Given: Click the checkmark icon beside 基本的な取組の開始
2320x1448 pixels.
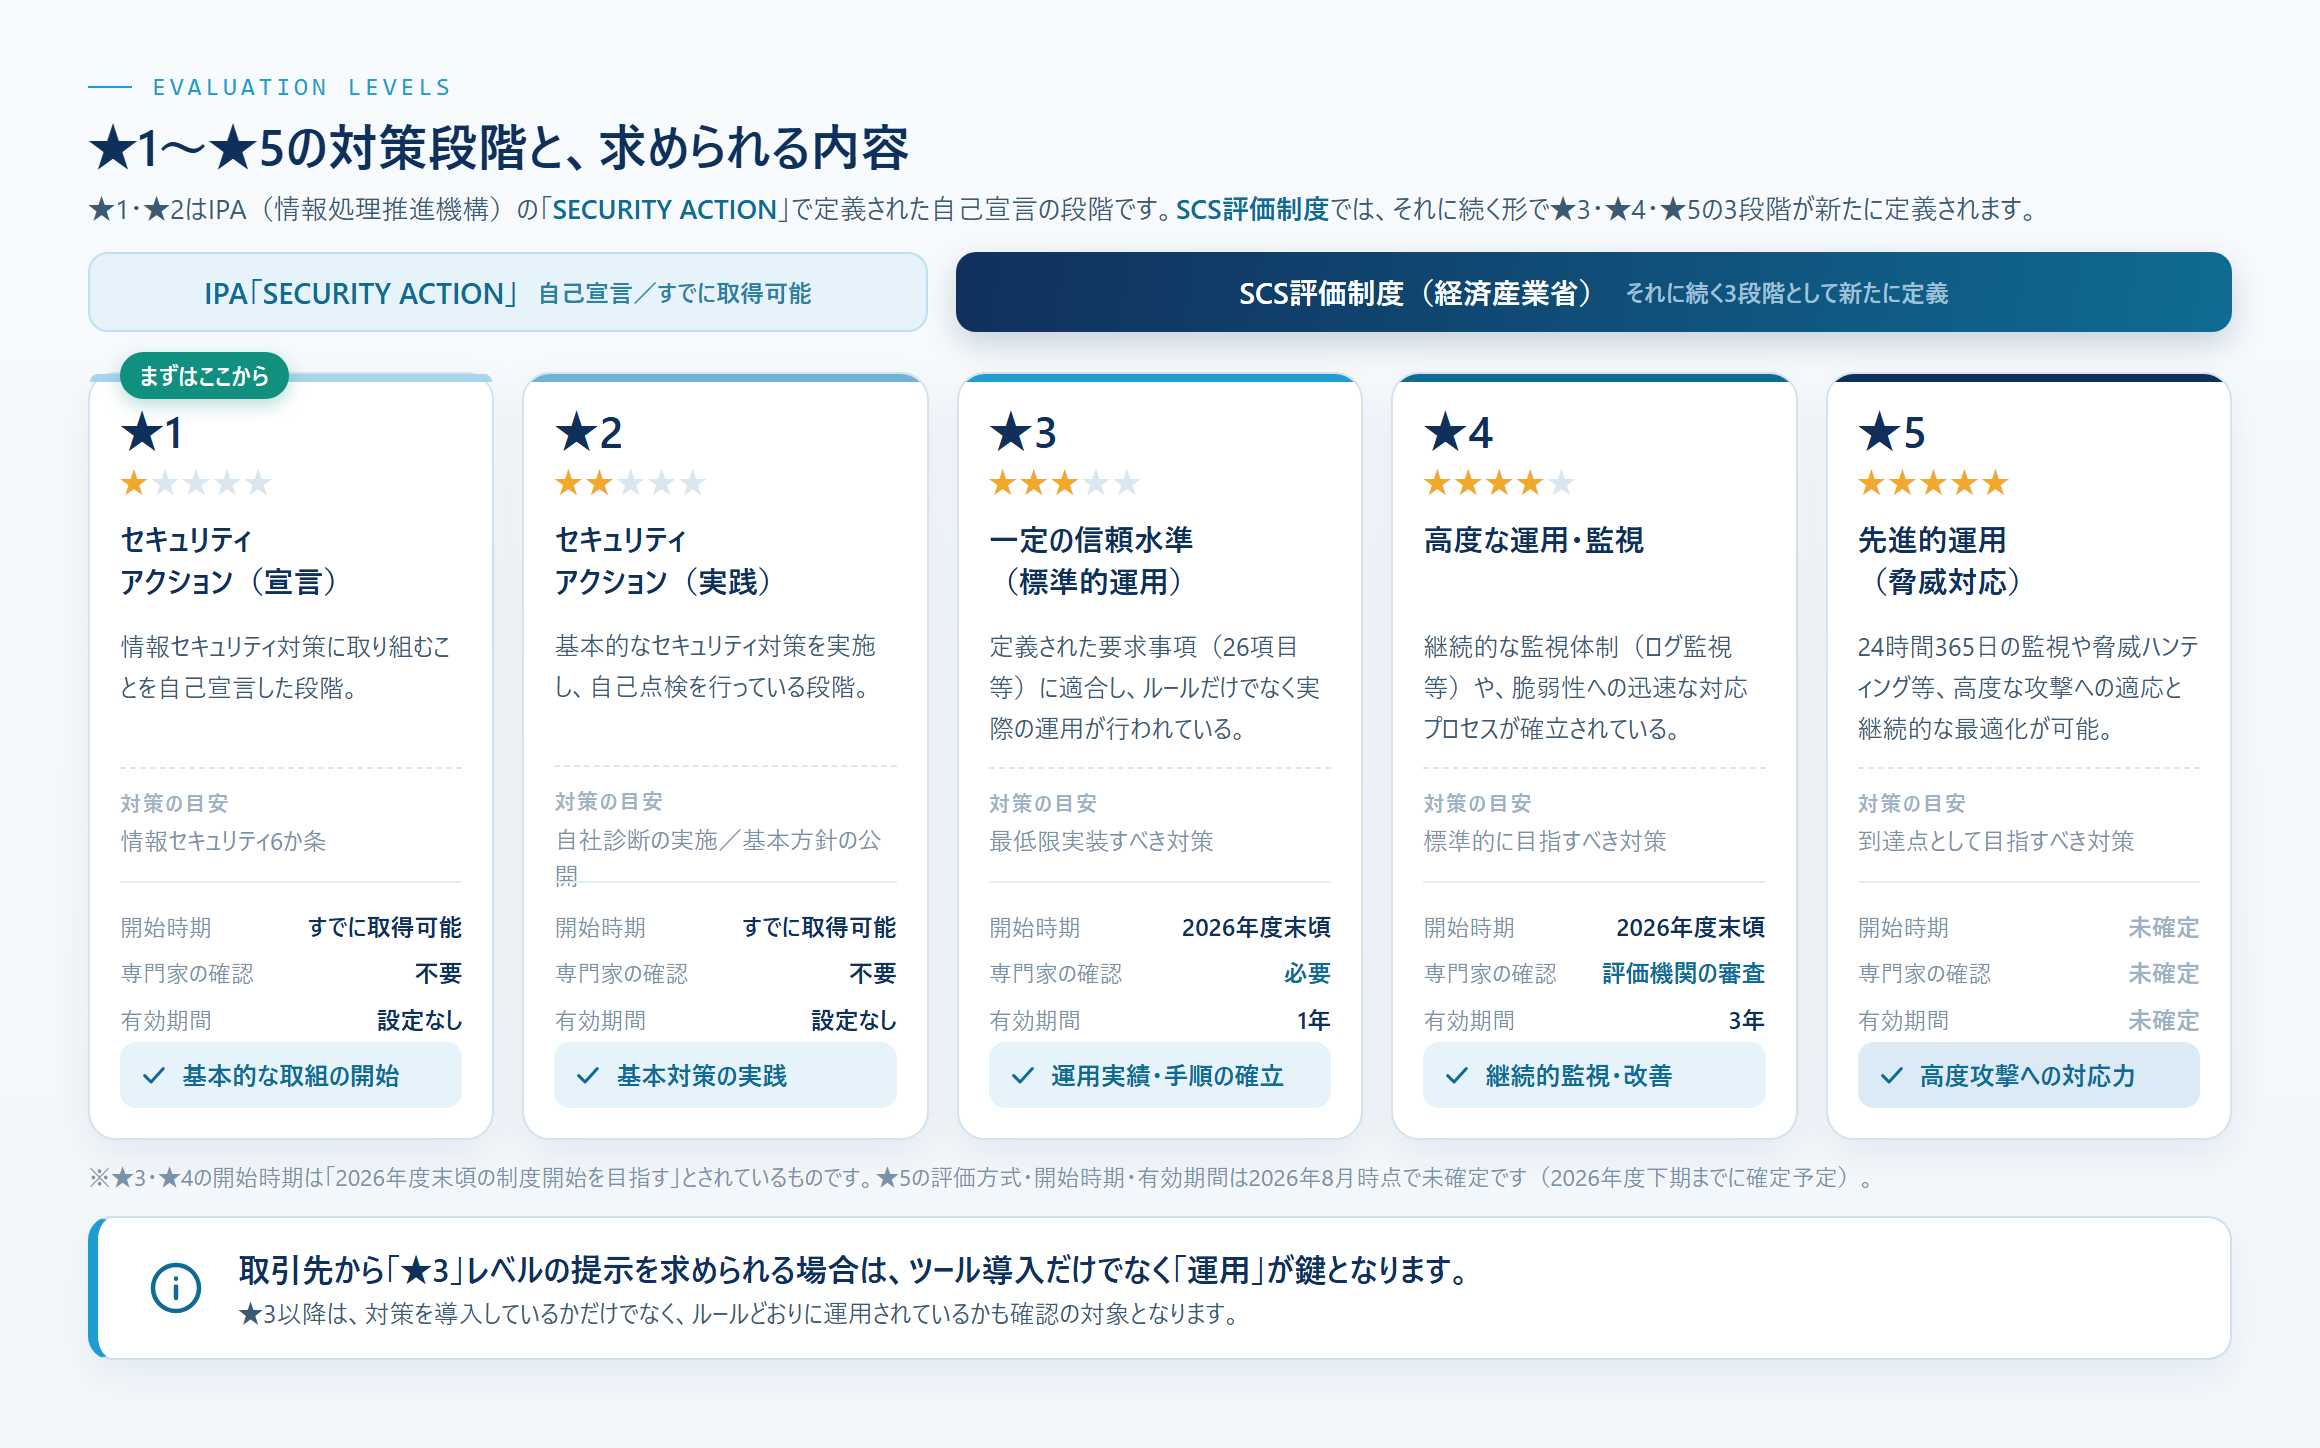Looking at the screenshot, I should click(x=154, y=1076).
